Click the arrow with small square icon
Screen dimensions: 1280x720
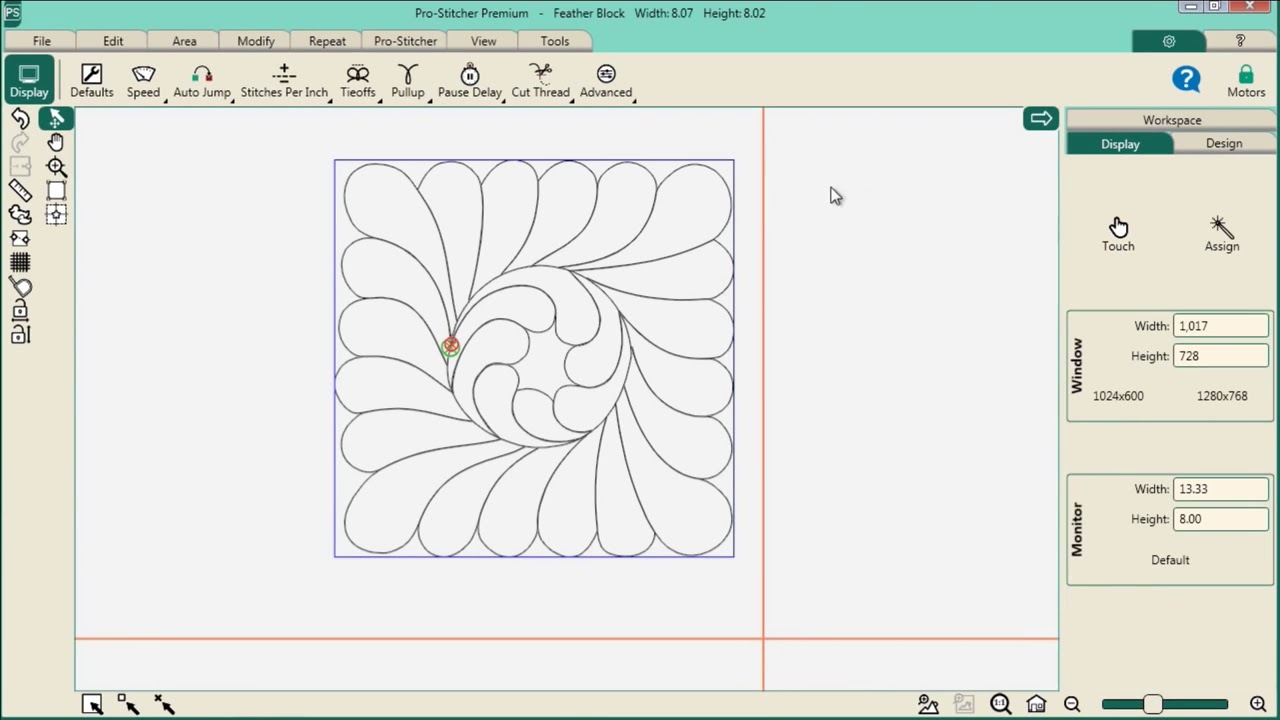128,705
